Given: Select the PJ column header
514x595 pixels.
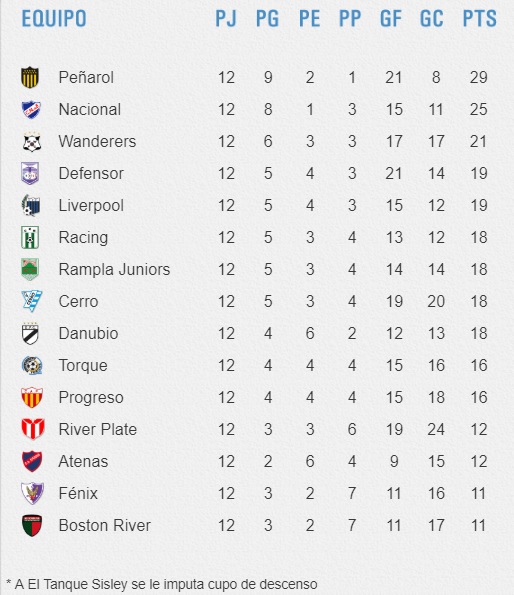Looking at the screenshot, I should tap(226, 18).
